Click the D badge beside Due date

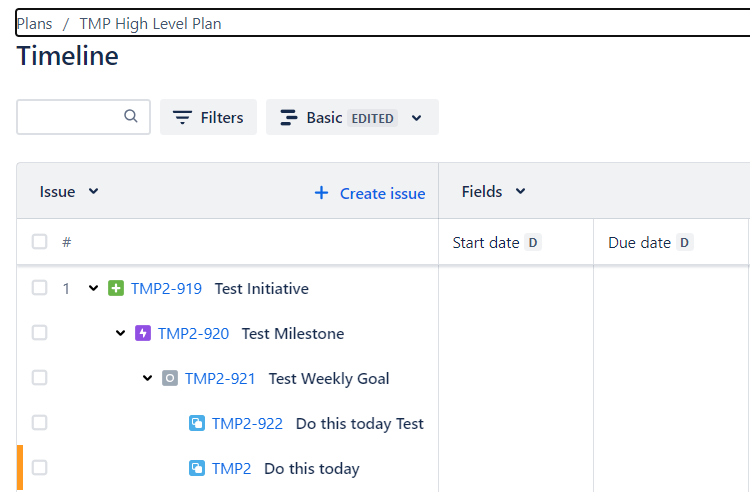click(684, 242)
